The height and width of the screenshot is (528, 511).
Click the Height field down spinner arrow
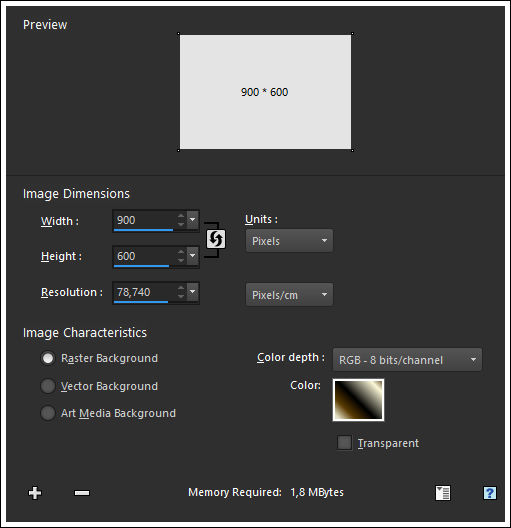tap(181, 260)
